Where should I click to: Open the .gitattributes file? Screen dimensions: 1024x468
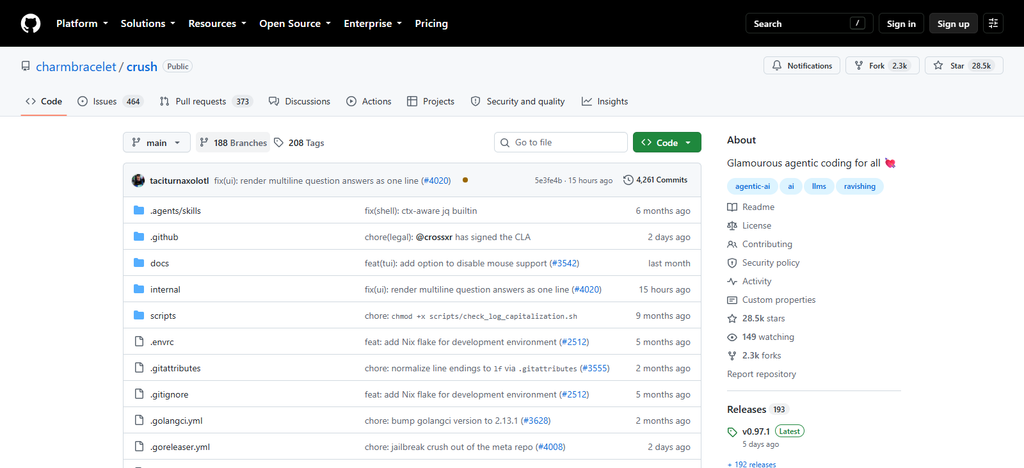175,368
